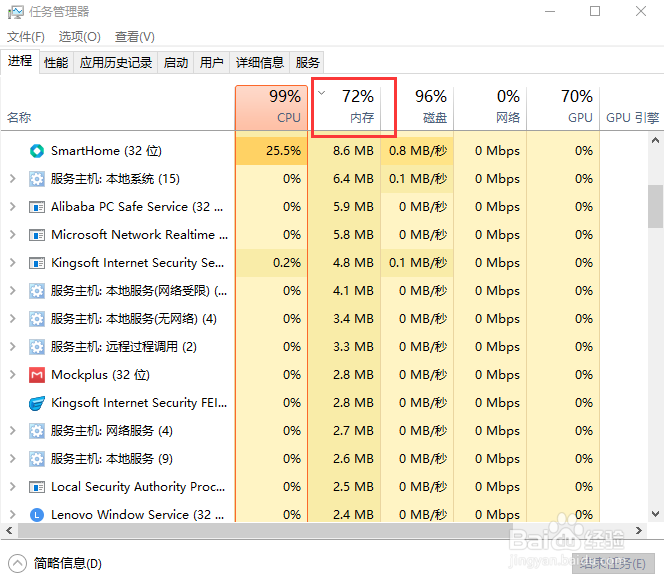Expand the Local Security Authority Process row
664x584 pixels.
tap(13, 487)
